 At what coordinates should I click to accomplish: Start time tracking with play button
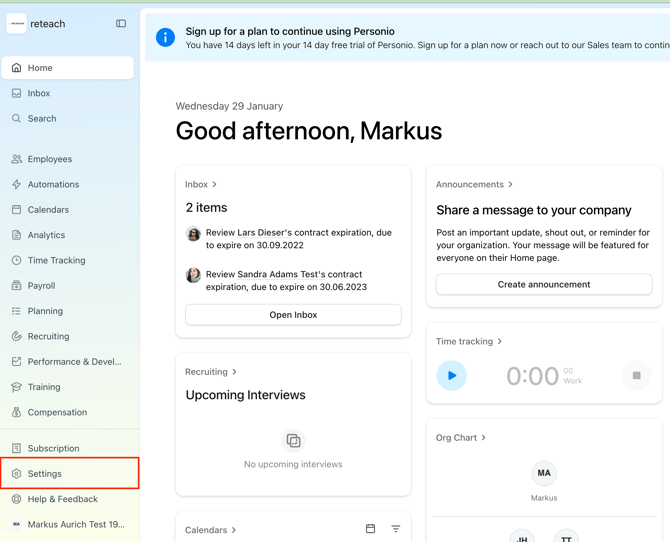click(x=451, y=375)
